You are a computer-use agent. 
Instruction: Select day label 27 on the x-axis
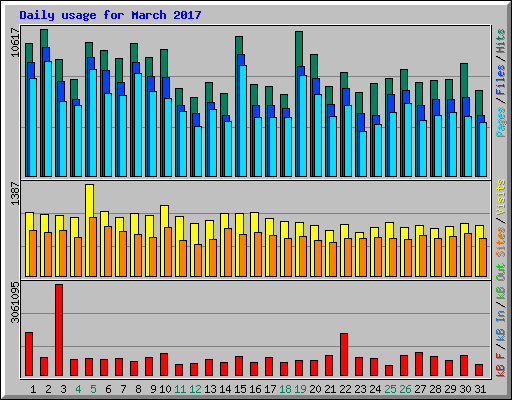(x=420, y=389)
